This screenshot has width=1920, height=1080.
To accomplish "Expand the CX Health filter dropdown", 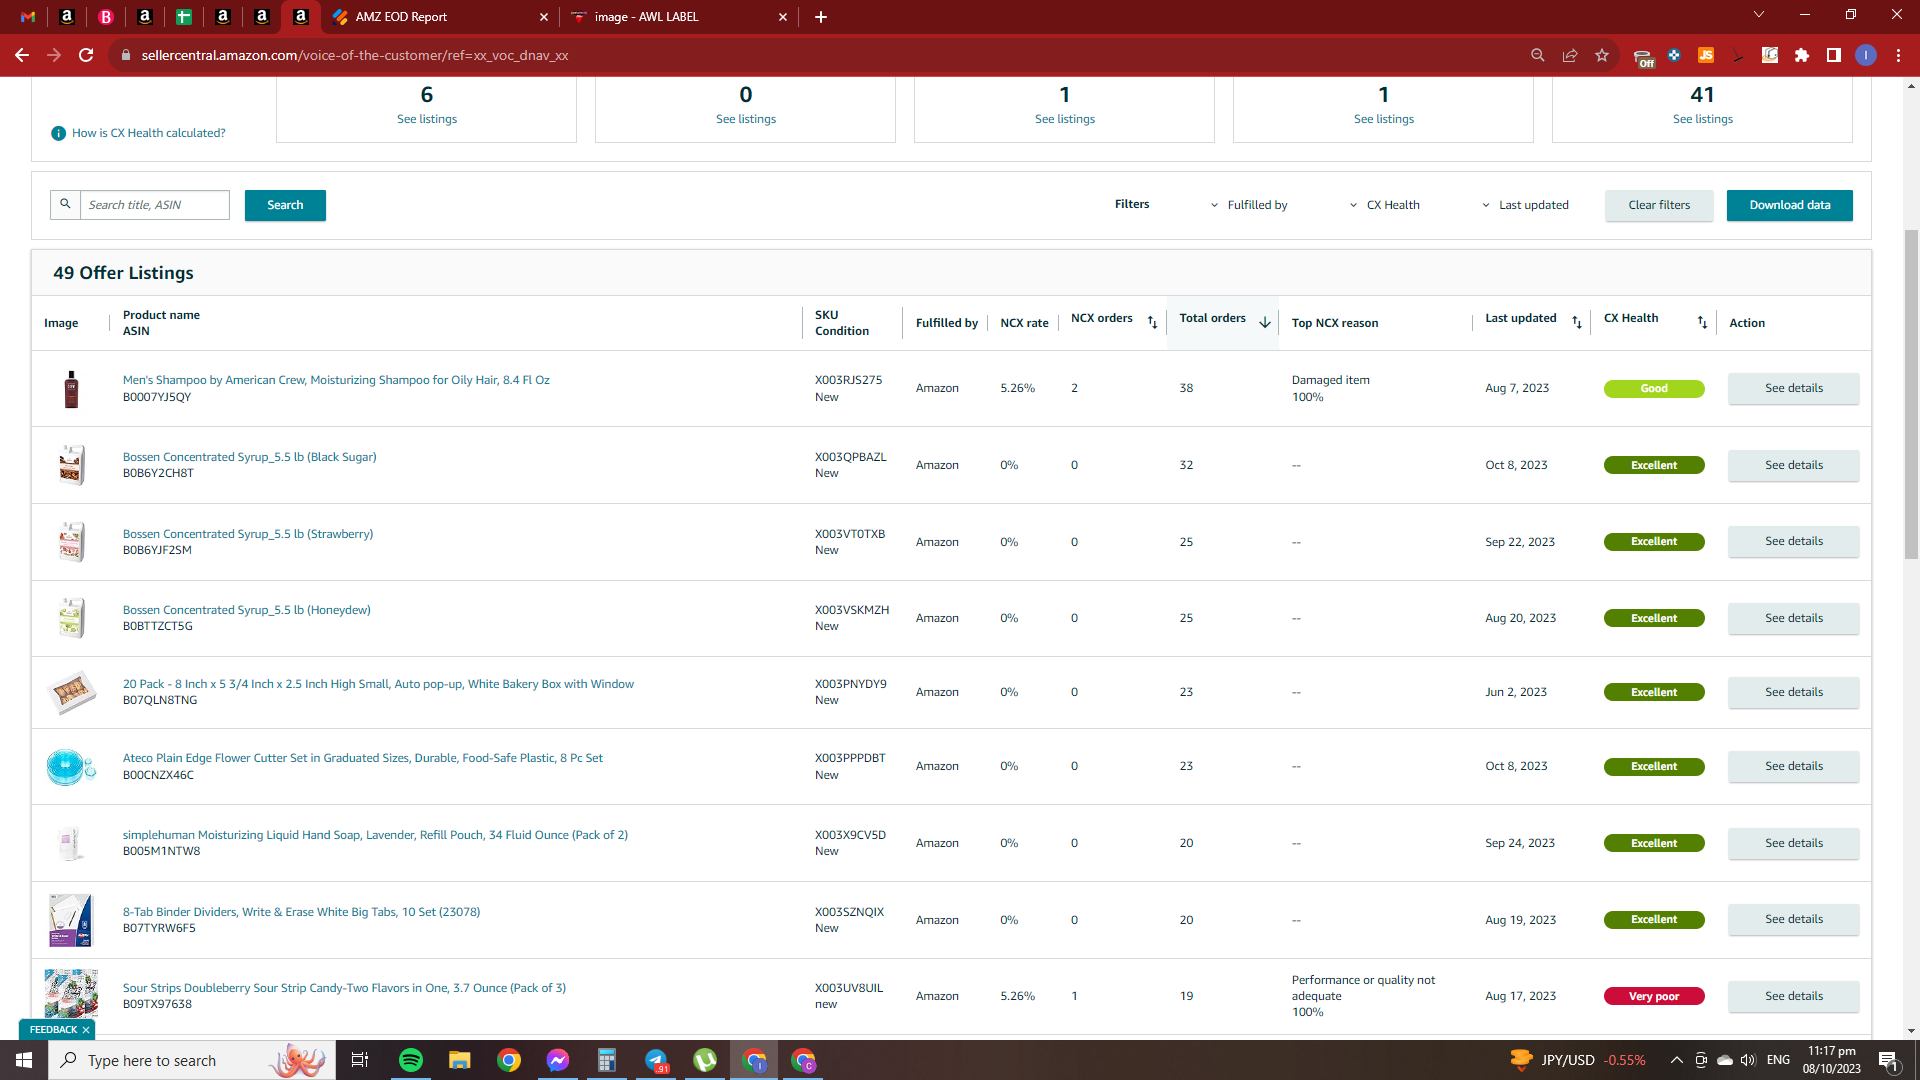I will [1385, 205].
